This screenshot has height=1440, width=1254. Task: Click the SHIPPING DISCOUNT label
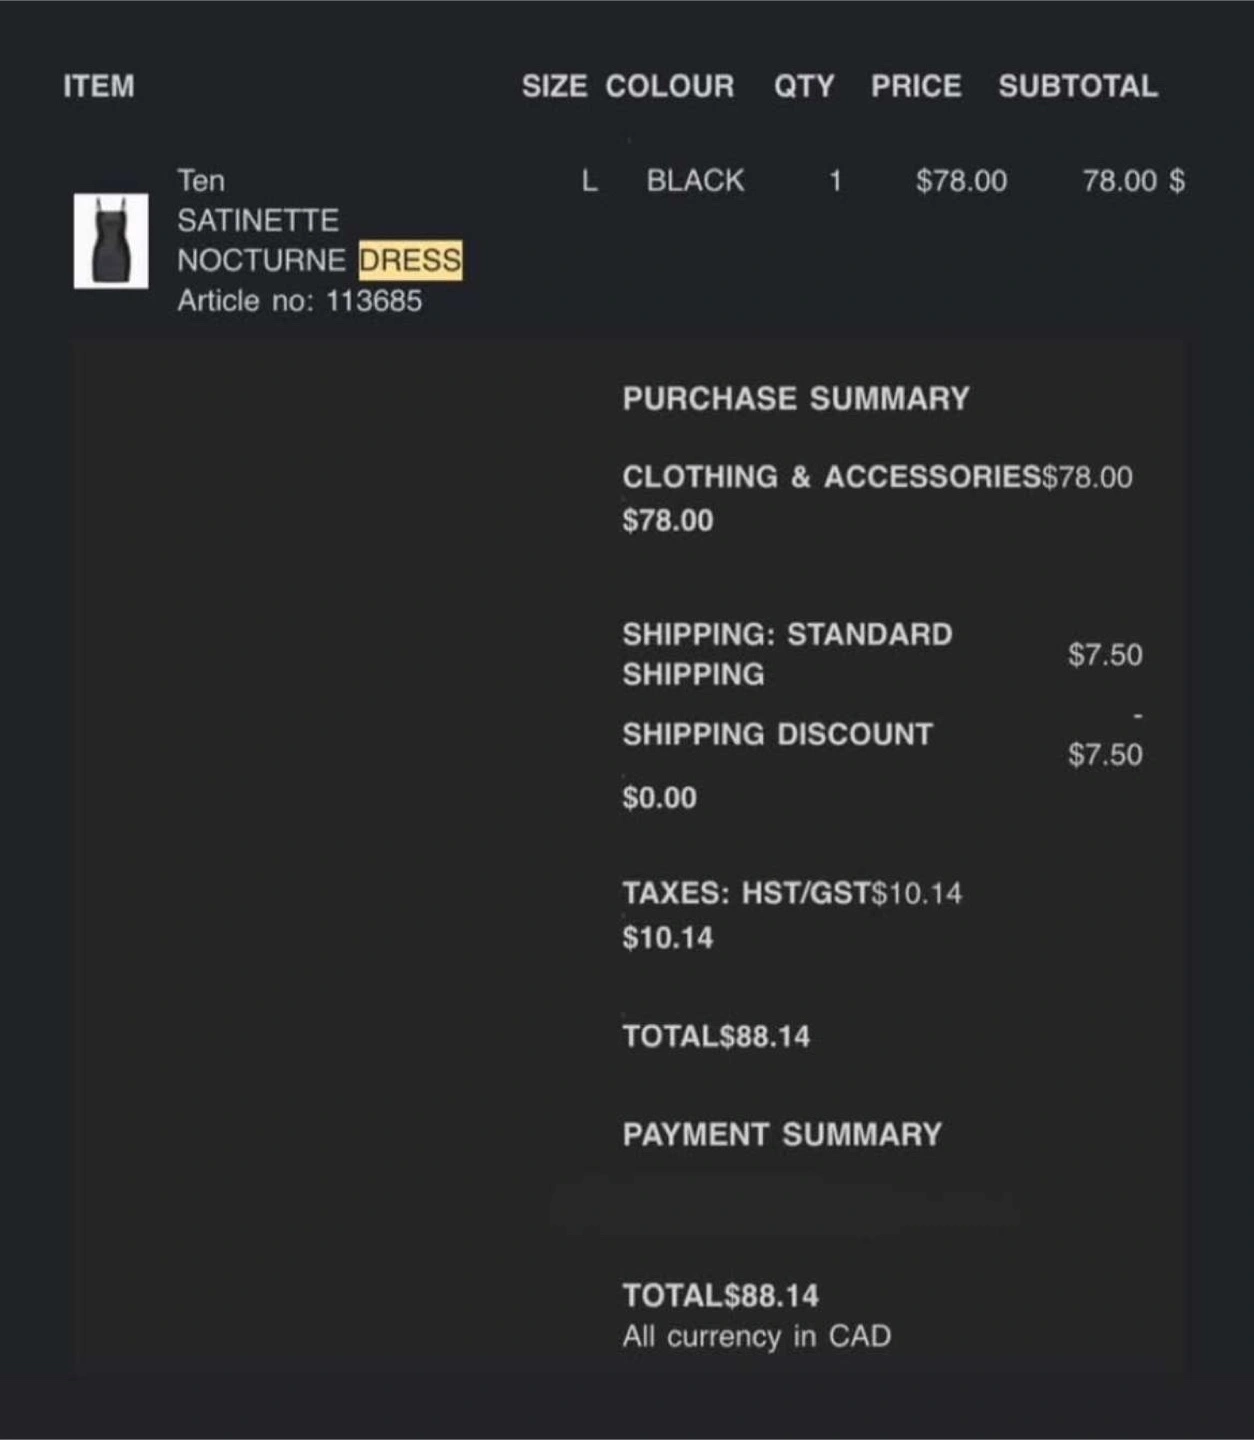[777, 735]
